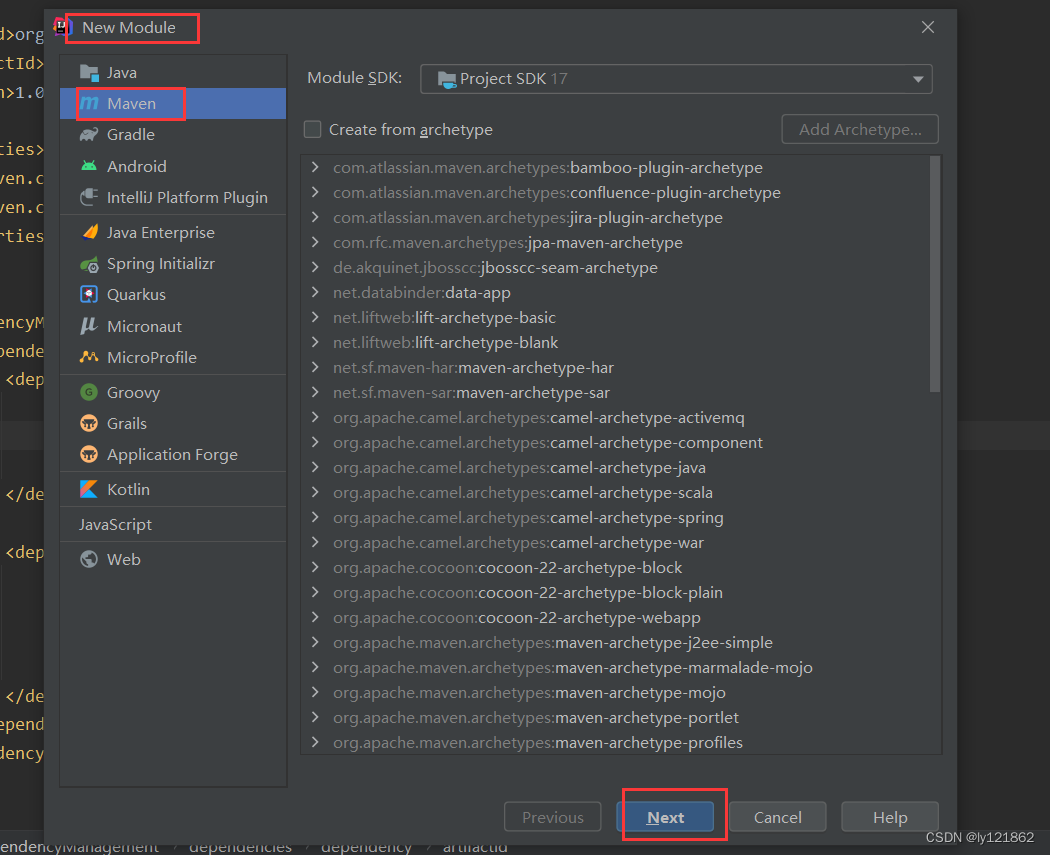Open the Module SDK dropdown
1050x855 pixels.
point(916,79)
